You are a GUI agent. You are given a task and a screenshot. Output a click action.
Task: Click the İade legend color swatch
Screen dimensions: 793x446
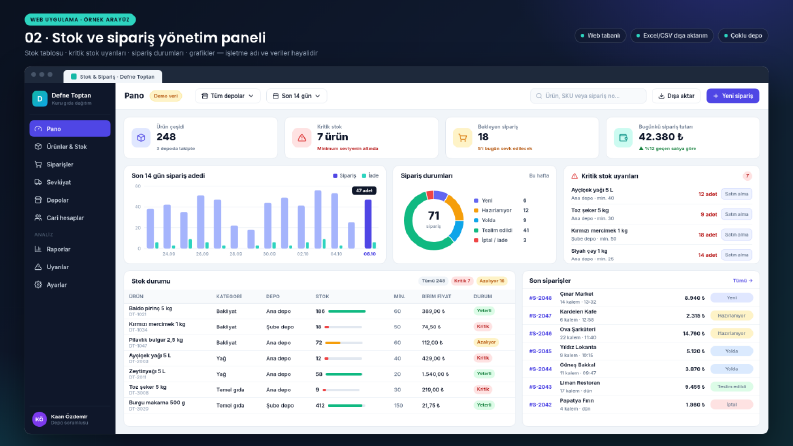pos(364,176)
